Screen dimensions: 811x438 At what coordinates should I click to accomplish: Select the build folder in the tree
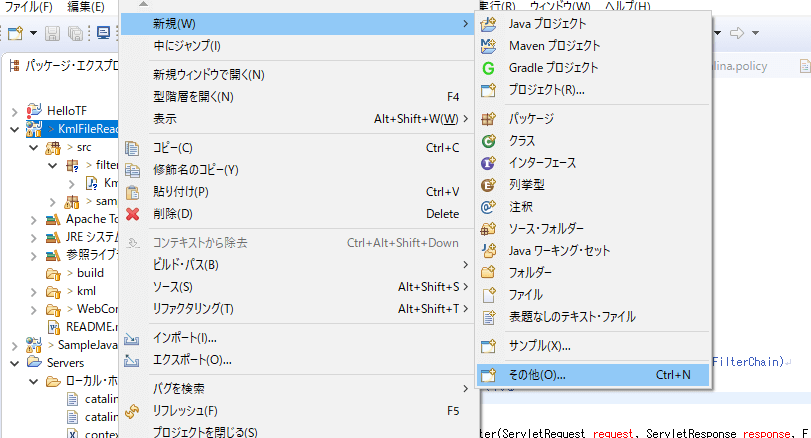tap(90, 273)
